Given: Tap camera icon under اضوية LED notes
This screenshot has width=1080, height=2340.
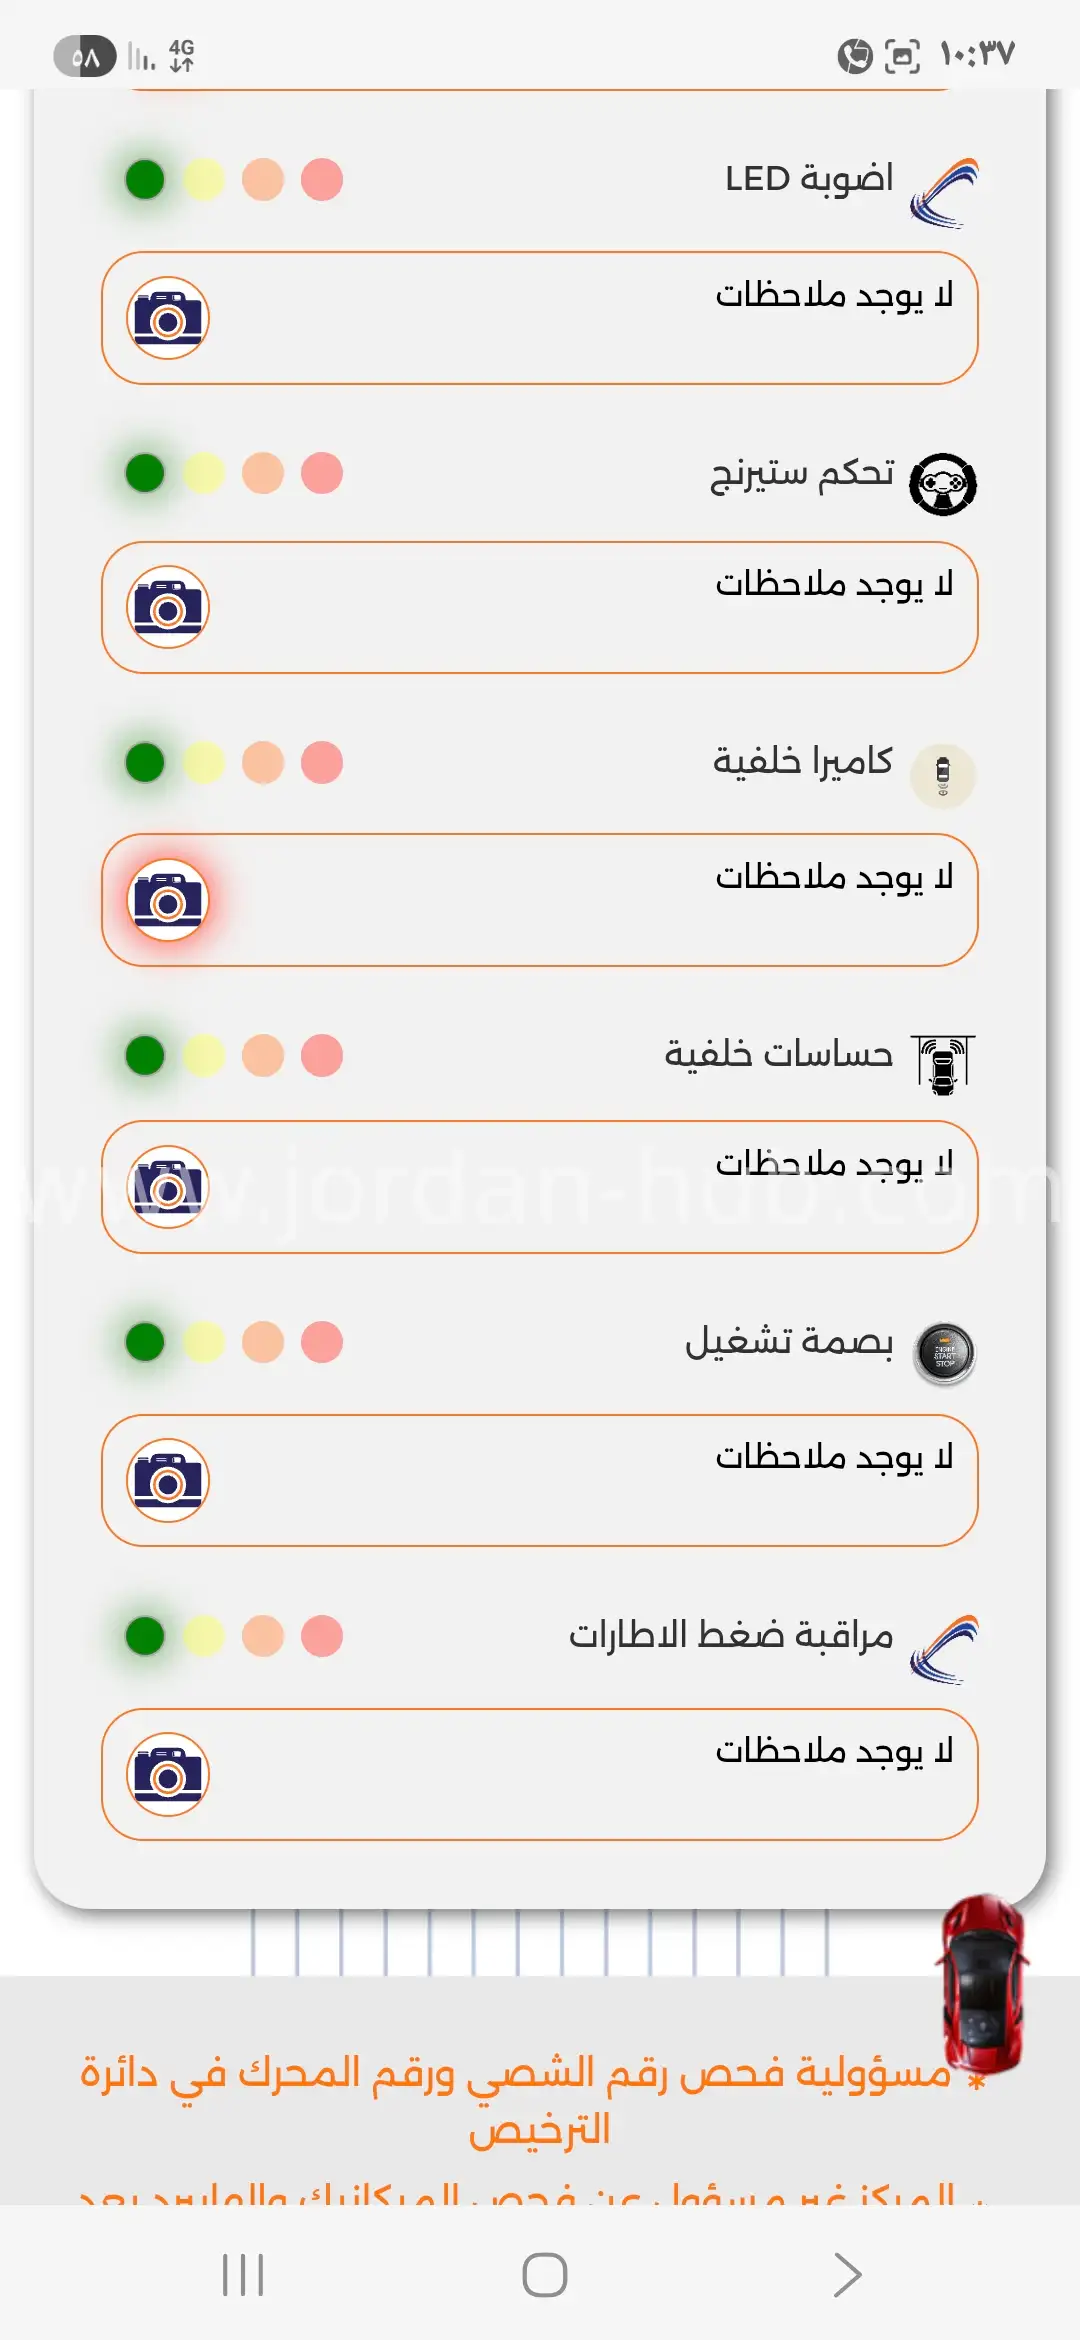Looking at the screenshot, I should coord(168,318).
